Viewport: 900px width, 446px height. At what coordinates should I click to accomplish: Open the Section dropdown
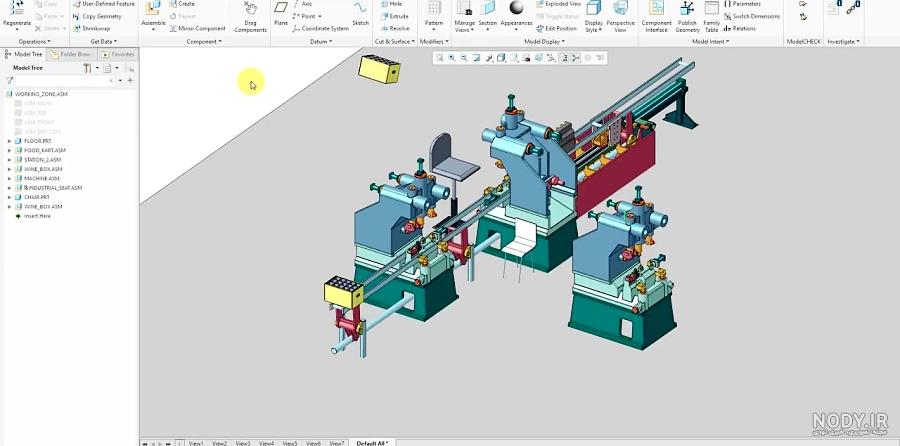[x=487, y=26]
